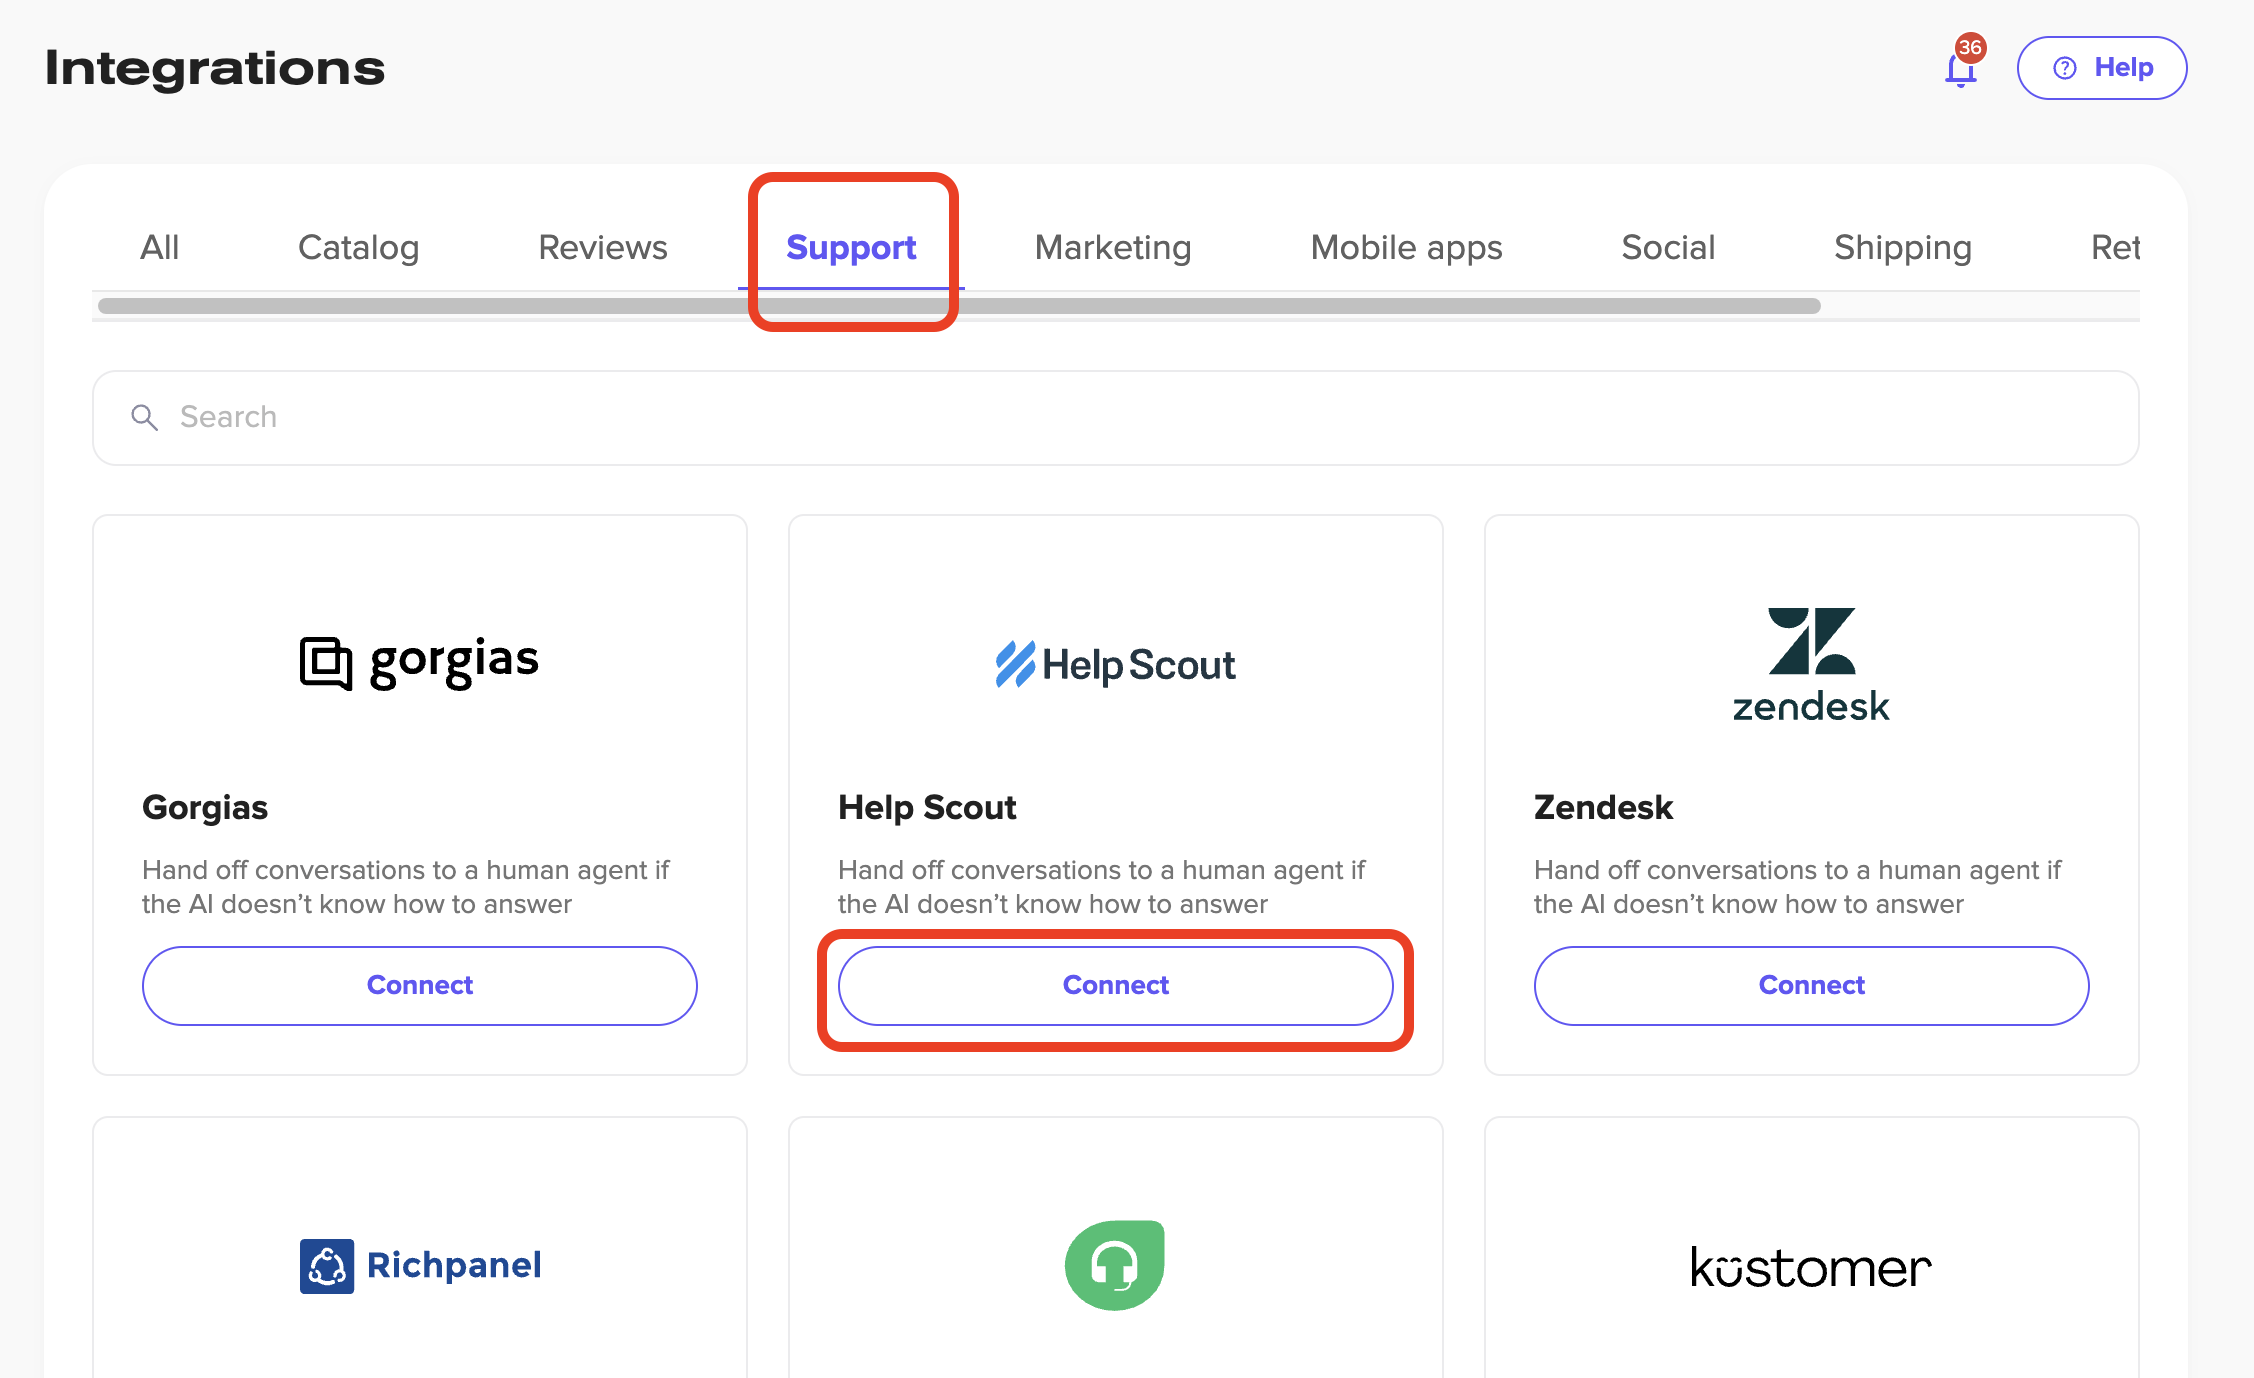
Task: Click the Gorgias logo
Action: pyautogui.click(x=419, y=662)
